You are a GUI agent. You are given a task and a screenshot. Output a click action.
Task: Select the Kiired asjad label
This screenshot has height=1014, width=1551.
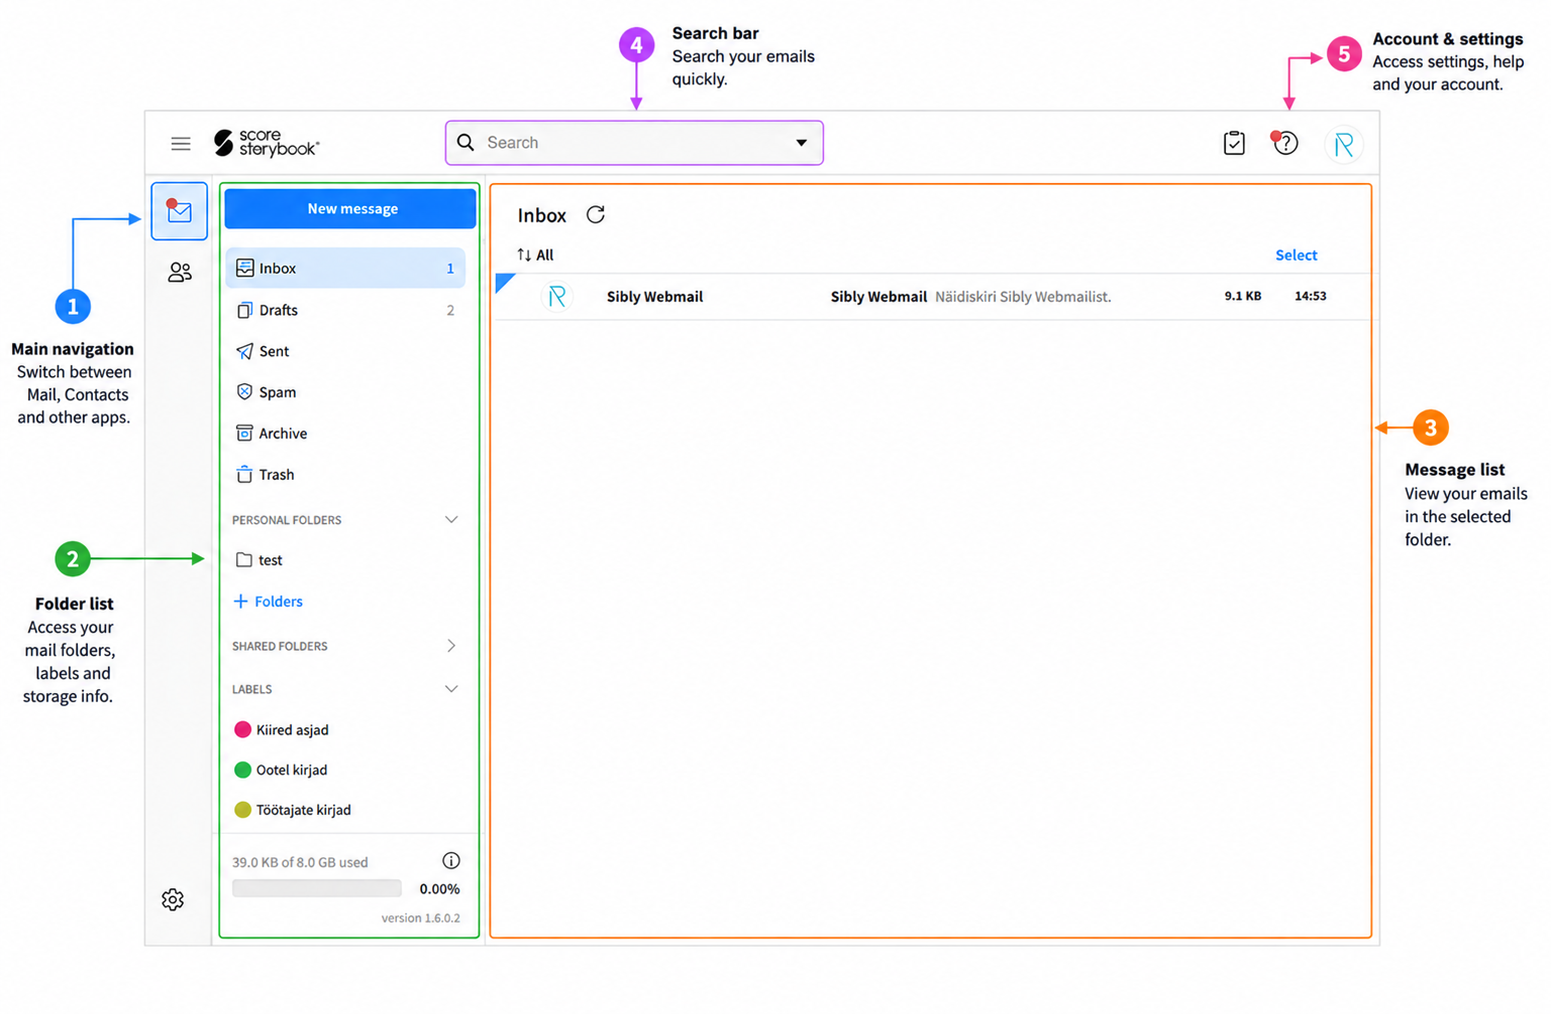281,730
